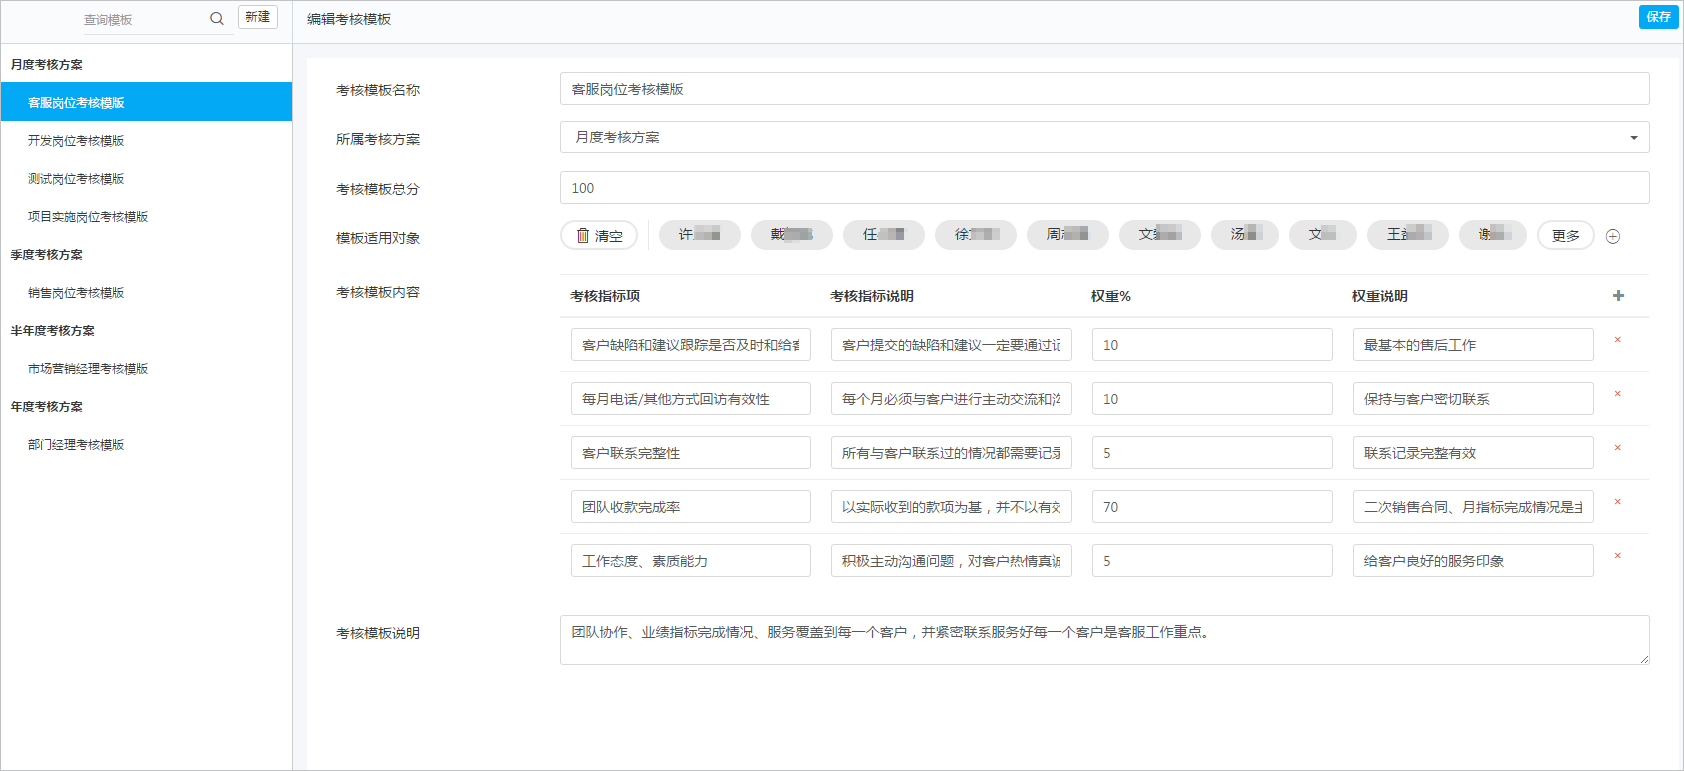Screen dimensions: 1684x771
Task: Delete the first indicator row about 客户缺陷和建议
Action: (x=1617, y=340)
